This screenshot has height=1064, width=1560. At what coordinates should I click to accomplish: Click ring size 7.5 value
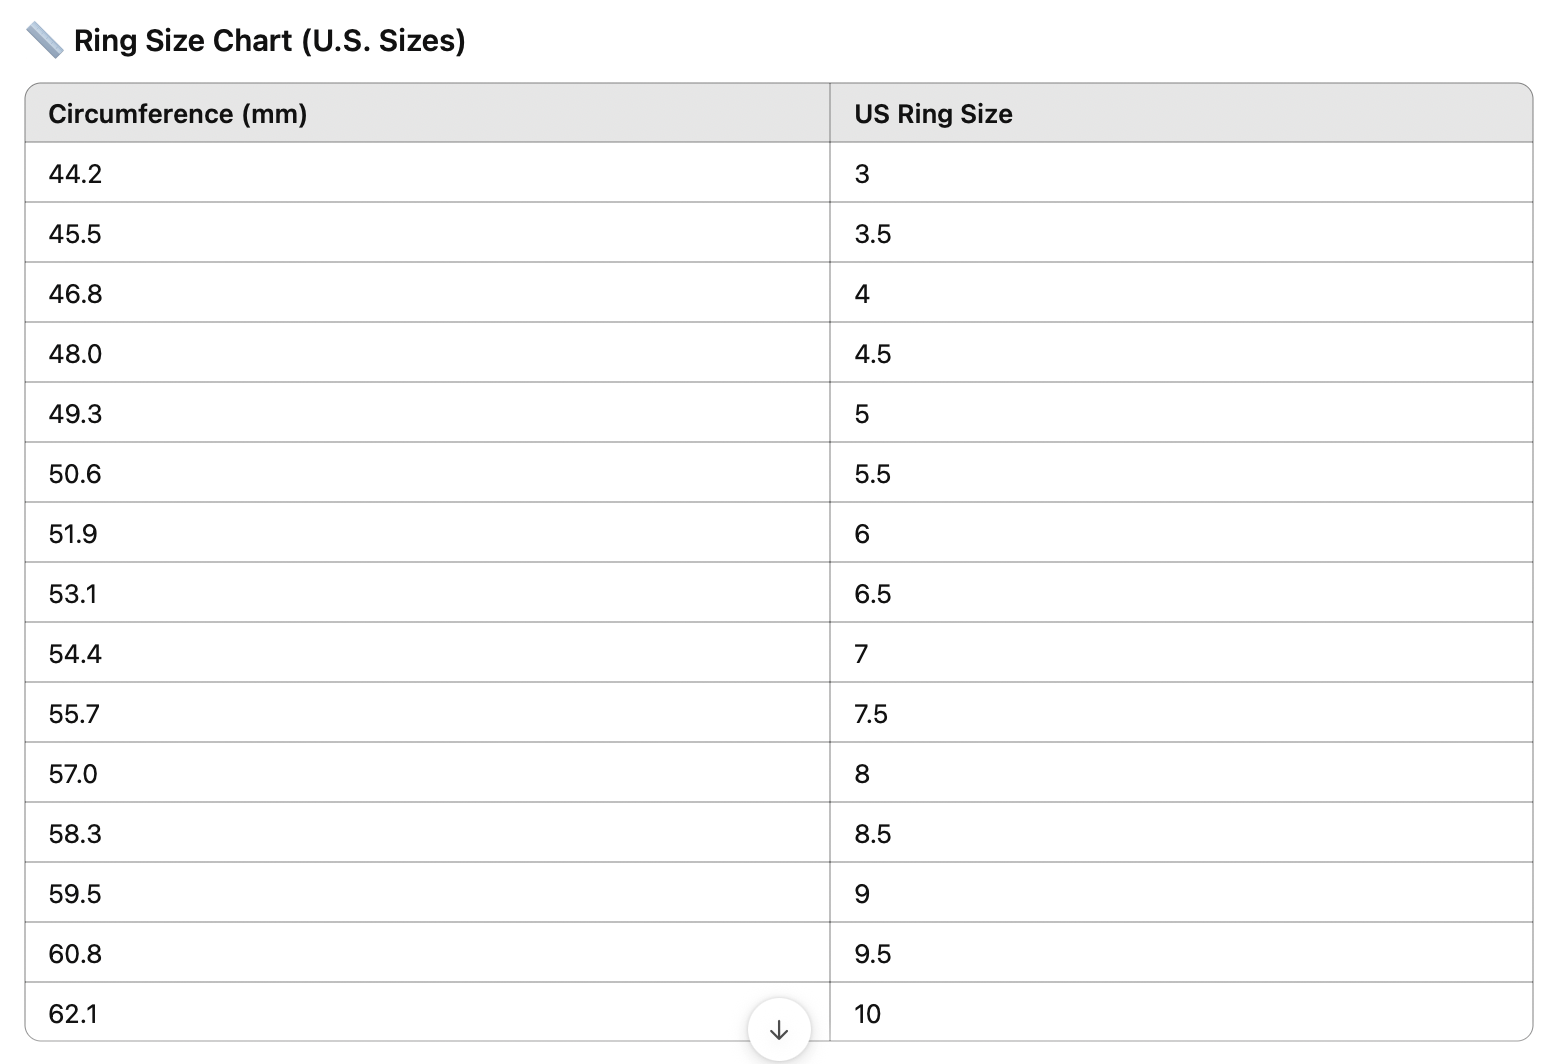(871, 714)
